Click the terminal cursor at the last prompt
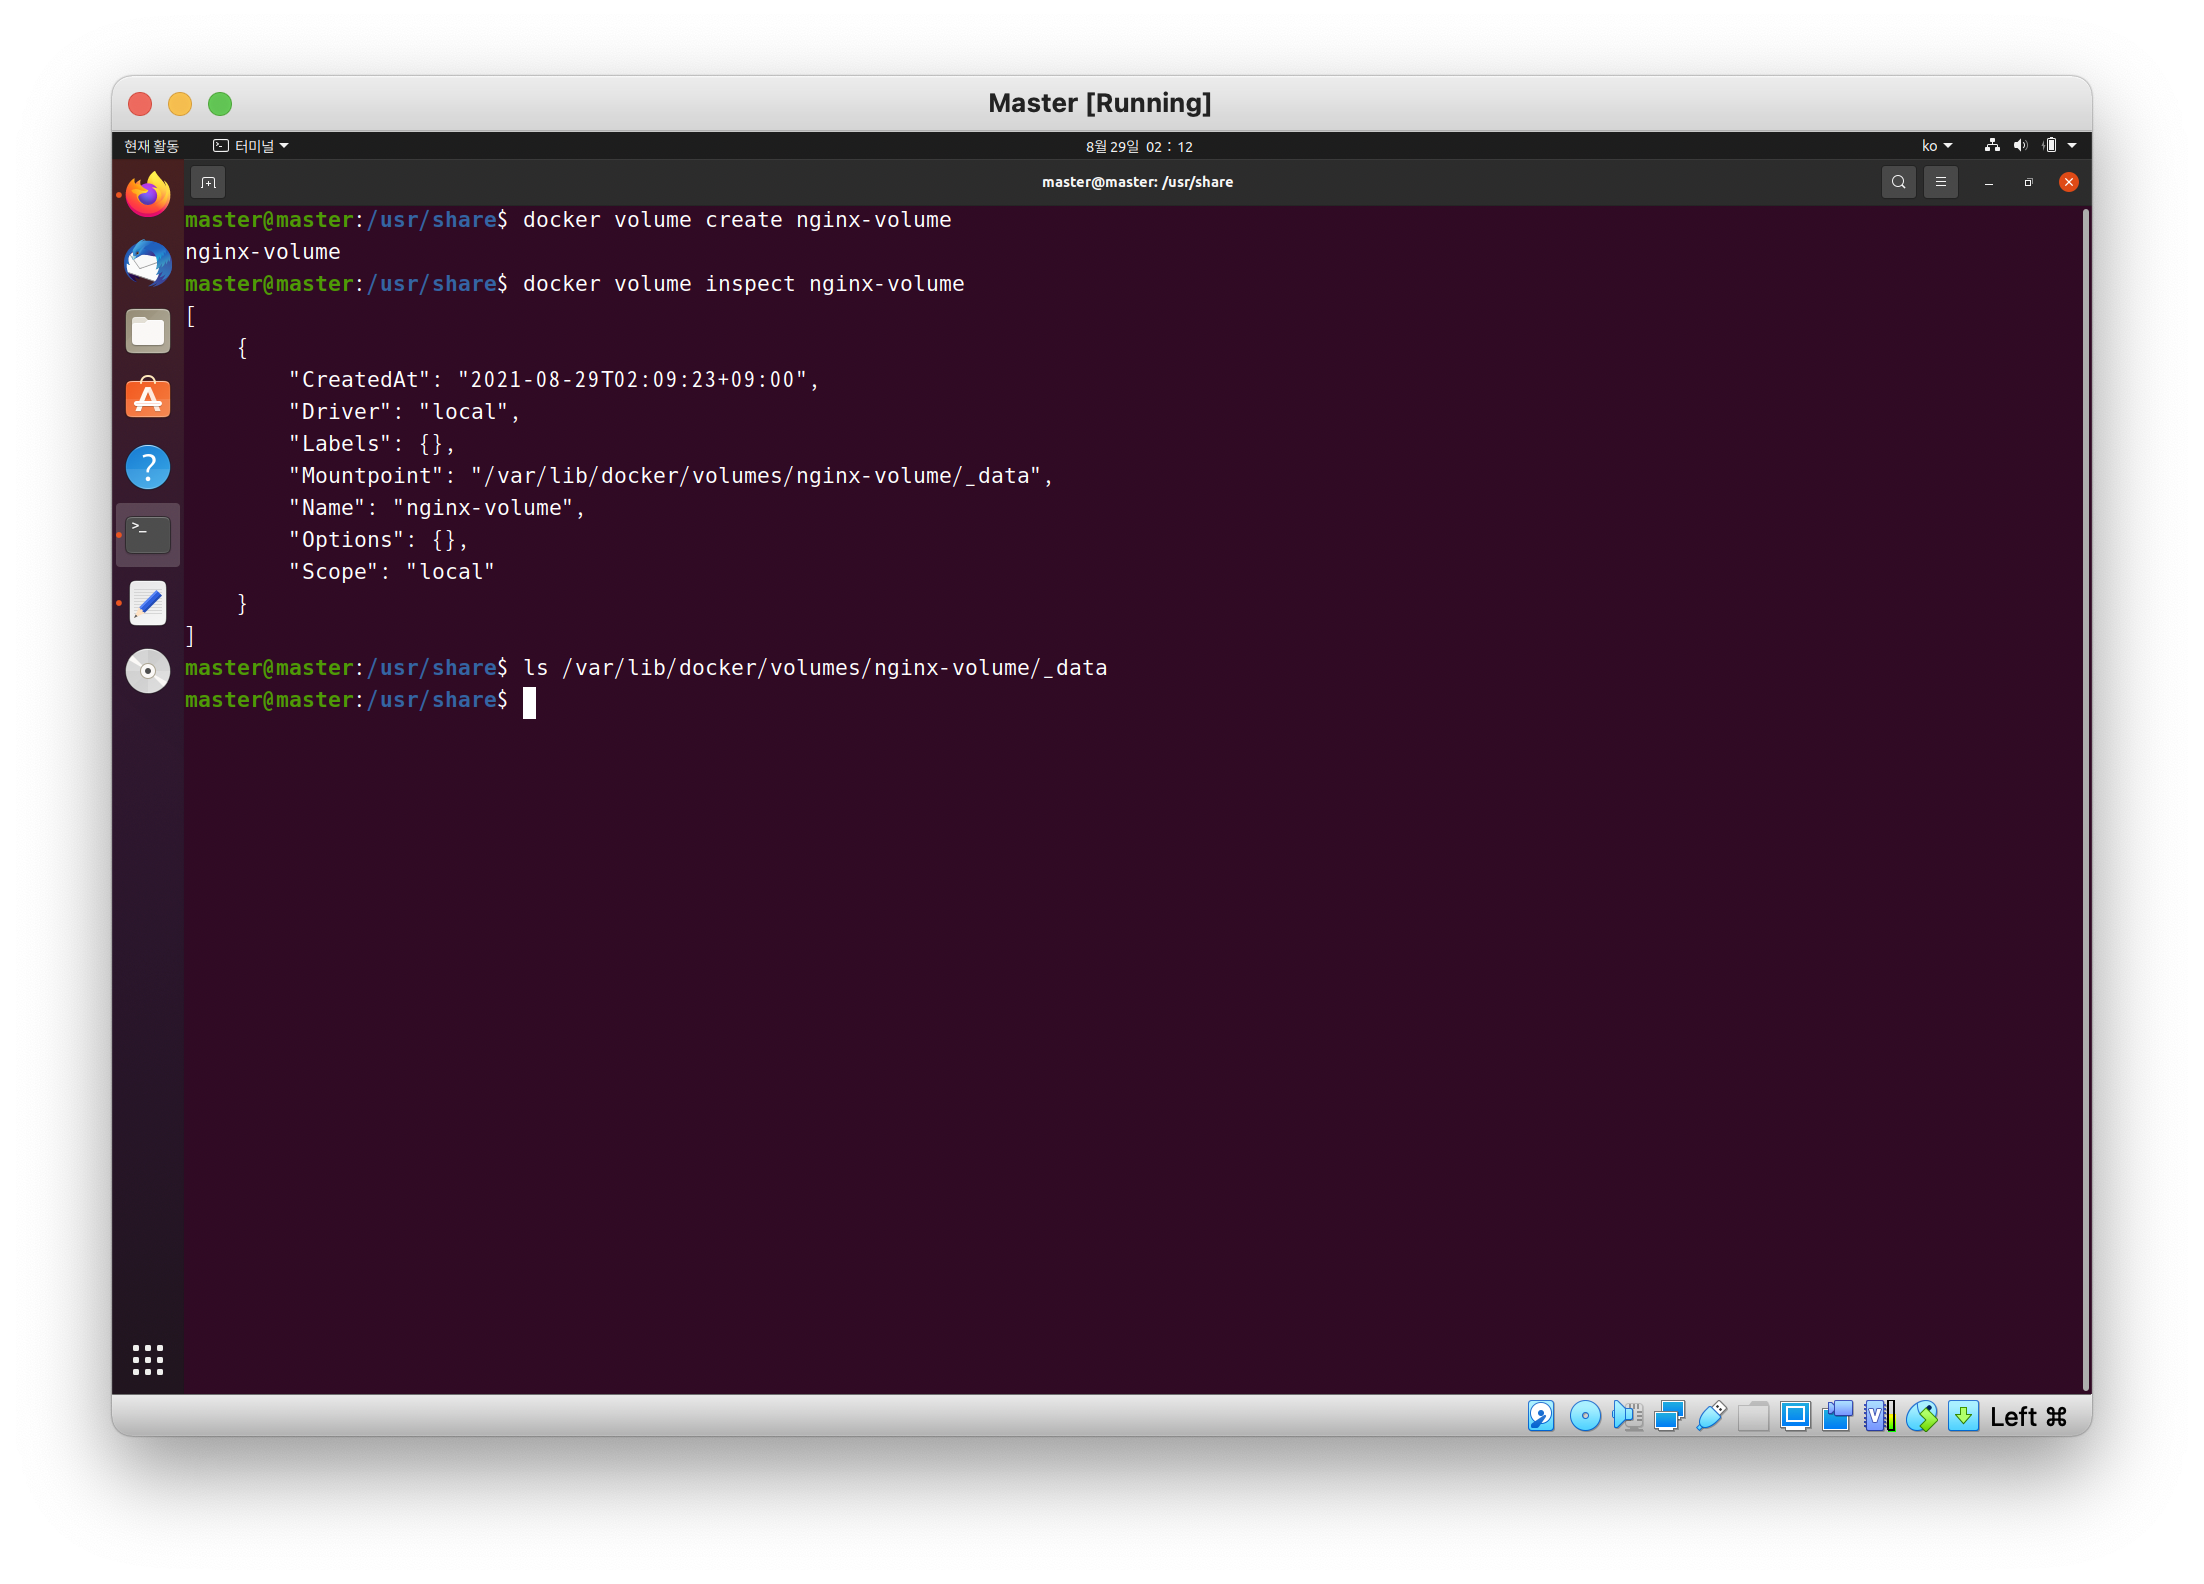 (x=530, y=702)
